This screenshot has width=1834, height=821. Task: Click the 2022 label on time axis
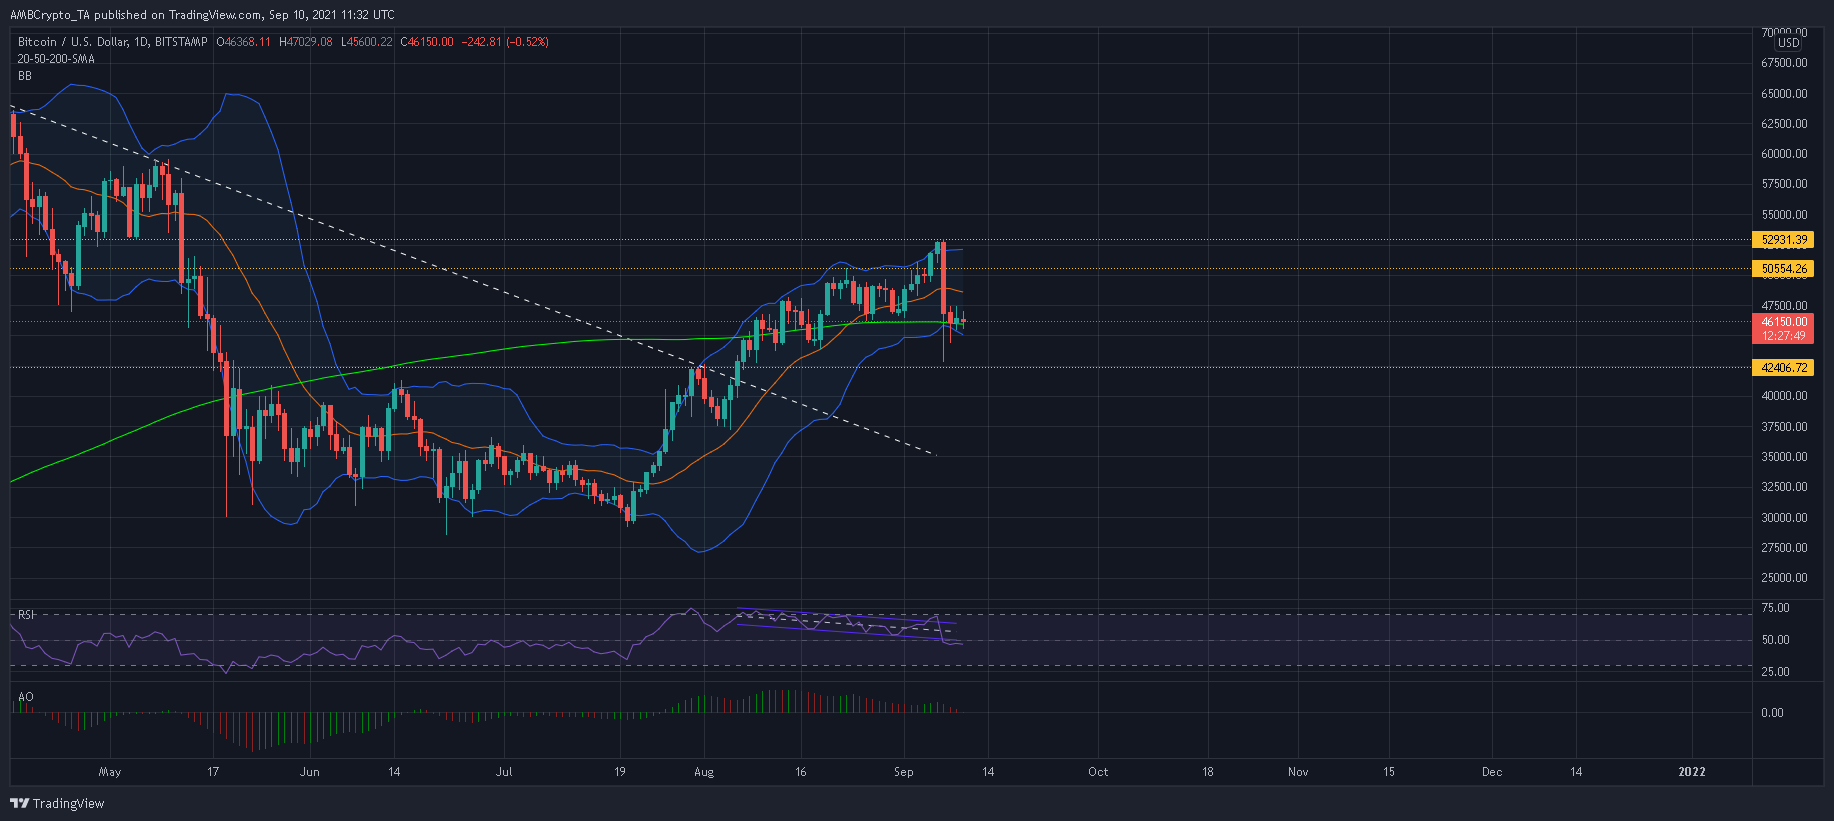1692,772
